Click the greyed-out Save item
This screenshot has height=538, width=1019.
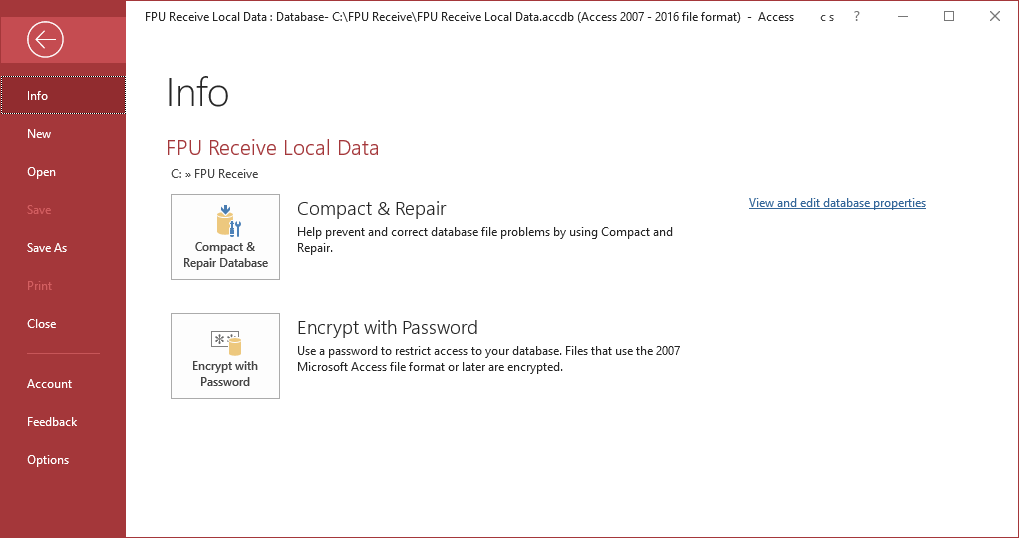pos(39,210)
